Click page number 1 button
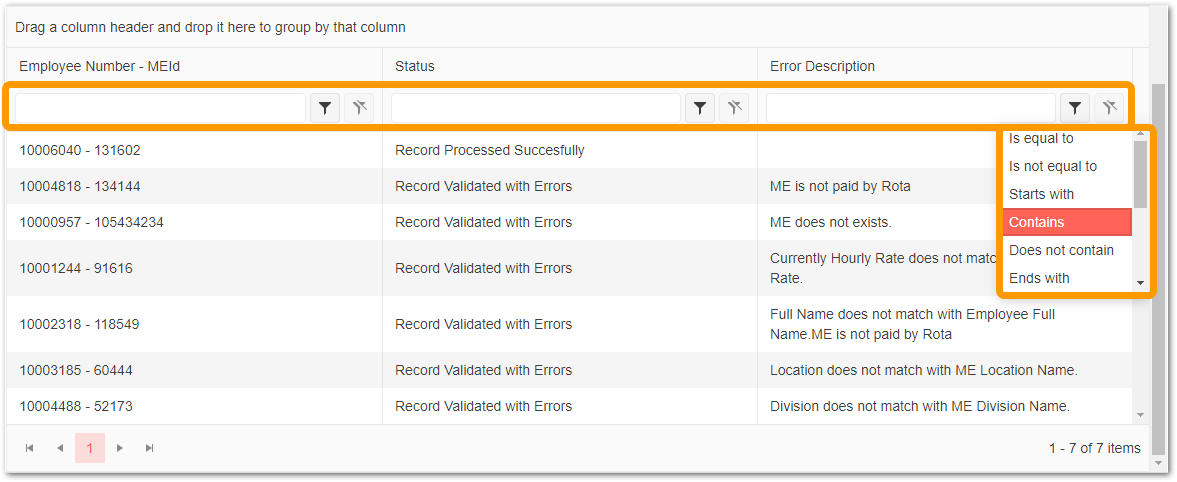Screen dimensions: 1177x482 click(90, 448)
